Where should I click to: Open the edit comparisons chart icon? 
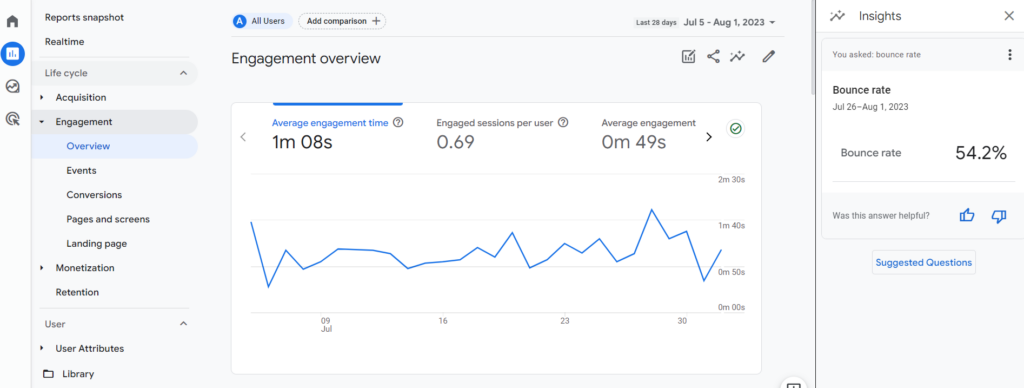(x=688, y=57)
